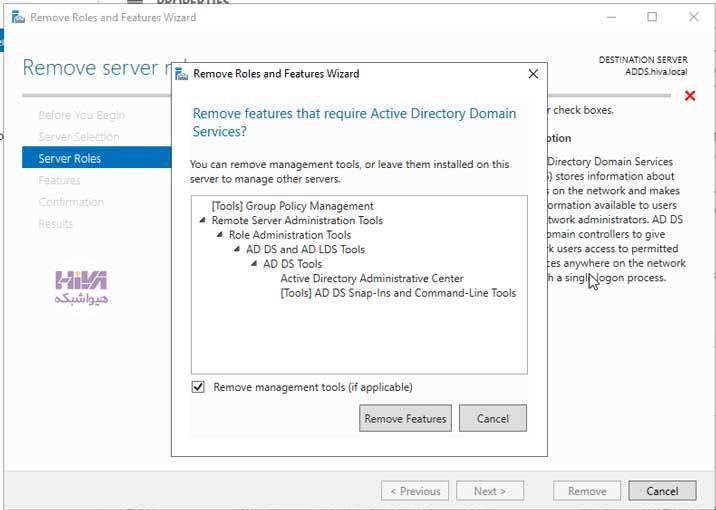Image resolution: width=716 pixels, height=510 pixels.
Task: Go to Features step in sidebar
Action: coord(59,180)
